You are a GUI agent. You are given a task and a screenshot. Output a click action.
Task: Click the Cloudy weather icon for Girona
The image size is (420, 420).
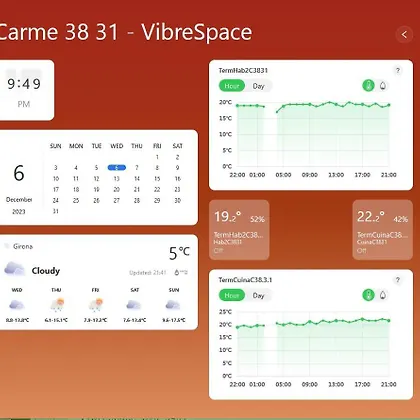point(15,269)
